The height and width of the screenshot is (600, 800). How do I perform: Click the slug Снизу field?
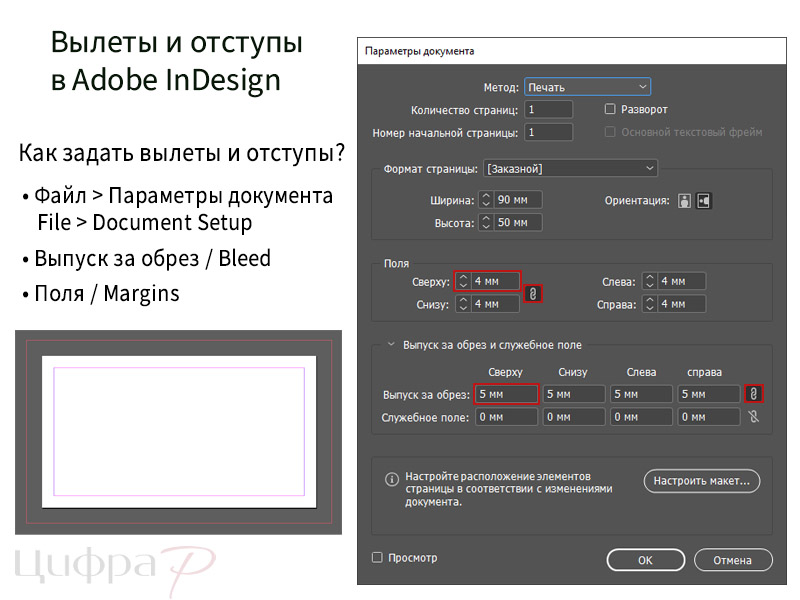pyautogui.click(x=574, y=417)
